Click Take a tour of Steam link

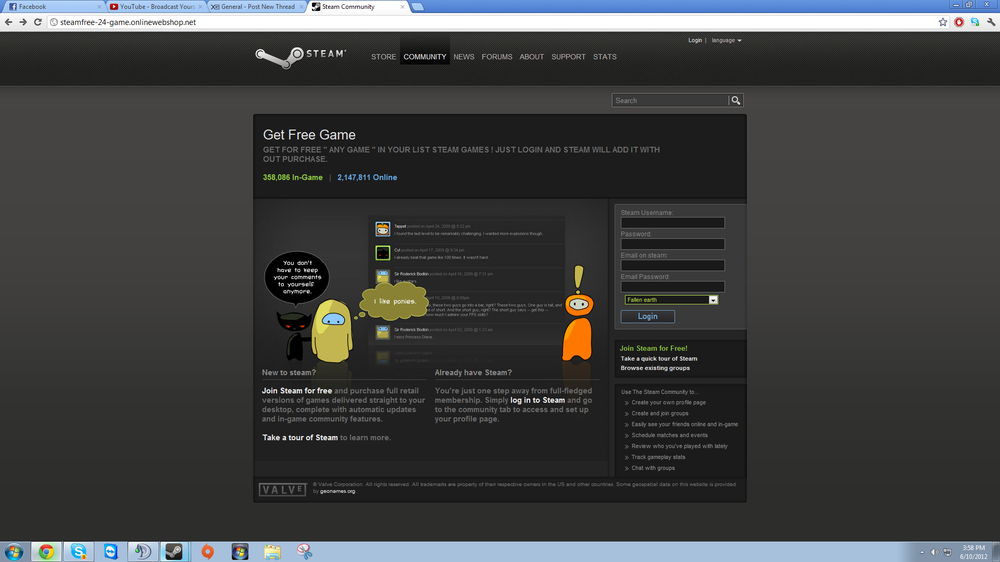click(x=300, y=438)
